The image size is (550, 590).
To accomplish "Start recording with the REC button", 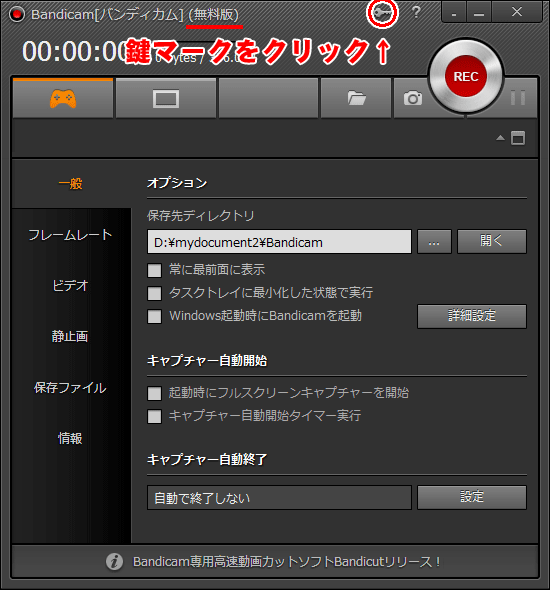I will point(466,76).
